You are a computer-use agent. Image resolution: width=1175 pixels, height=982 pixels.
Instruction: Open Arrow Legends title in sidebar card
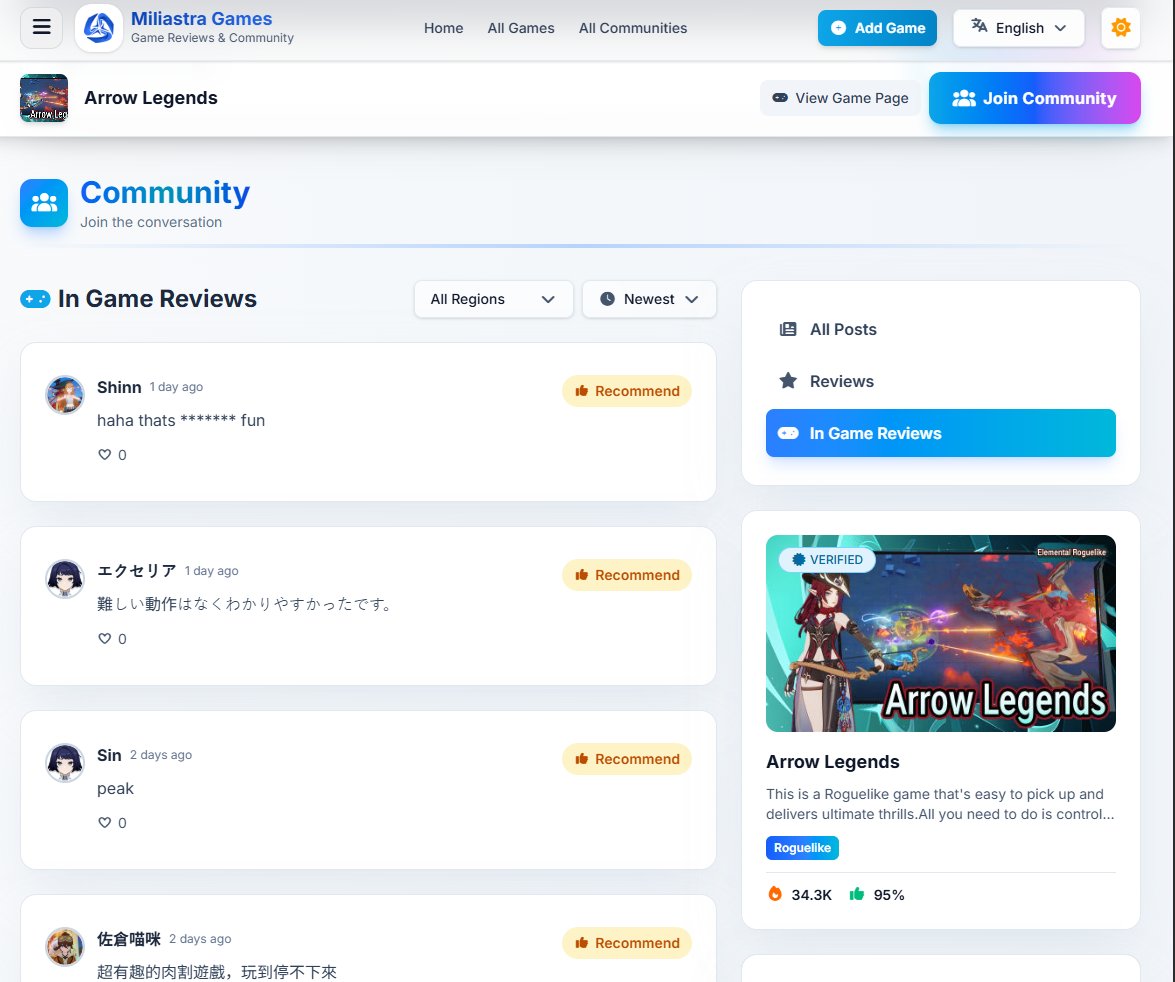tap(833, 762)
